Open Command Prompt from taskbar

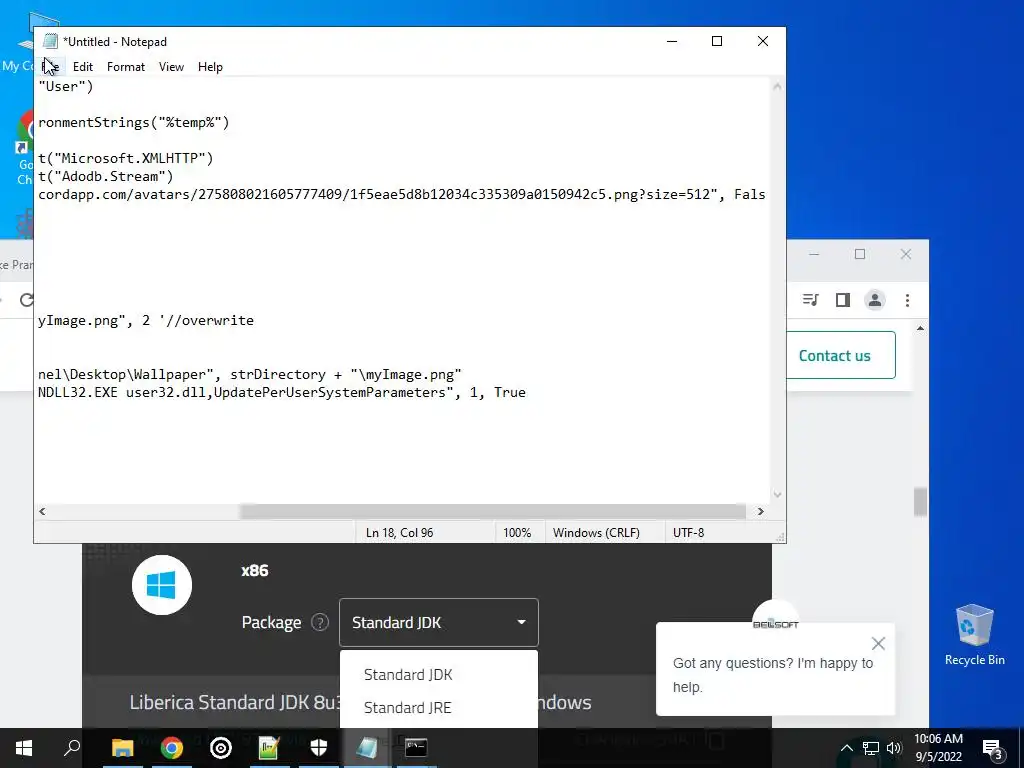[x=416, y=748]
